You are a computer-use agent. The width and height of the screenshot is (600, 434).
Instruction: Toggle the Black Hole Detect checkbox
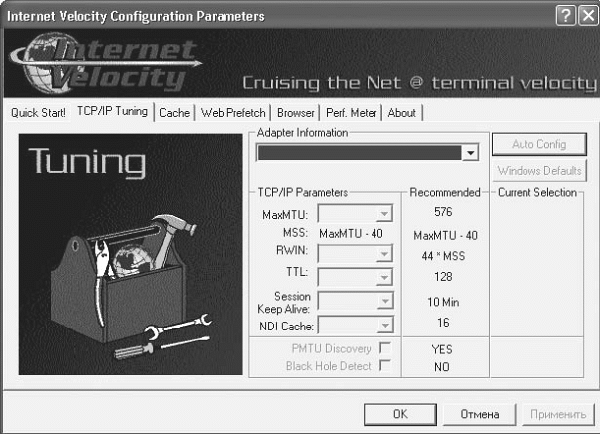point(383,366)
